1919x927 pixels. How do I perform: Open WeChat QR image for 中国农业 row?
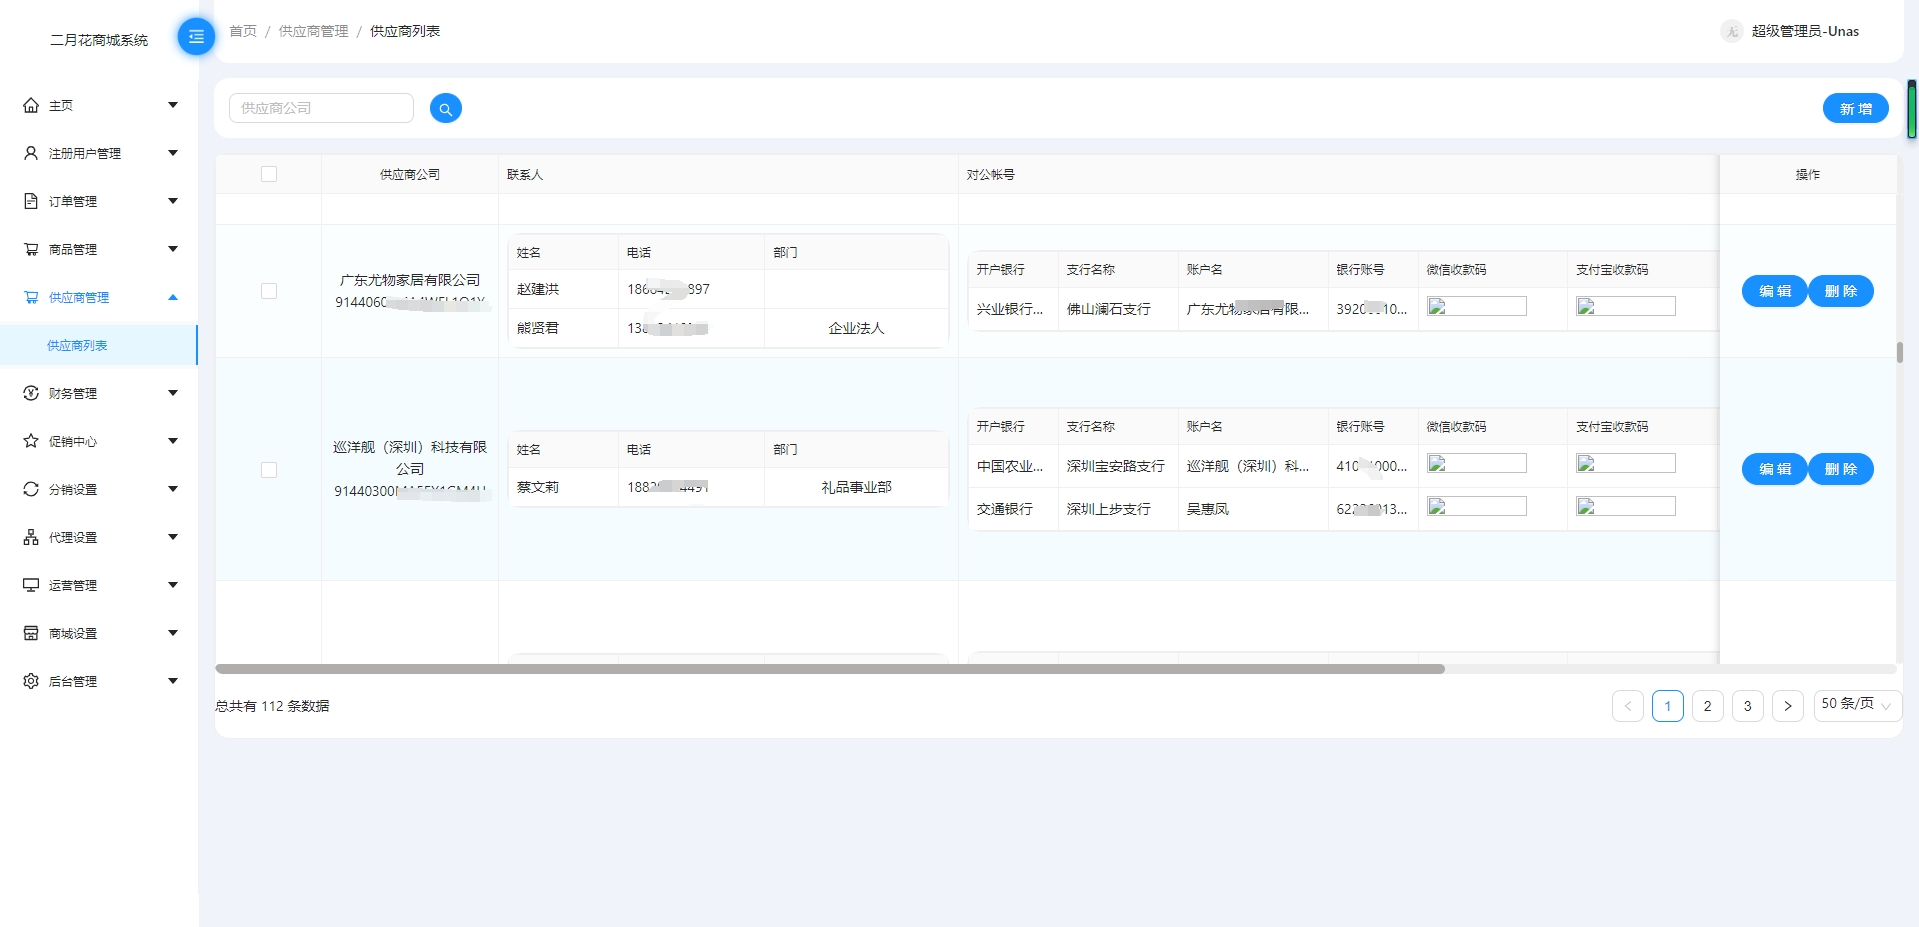(1477, 464)
